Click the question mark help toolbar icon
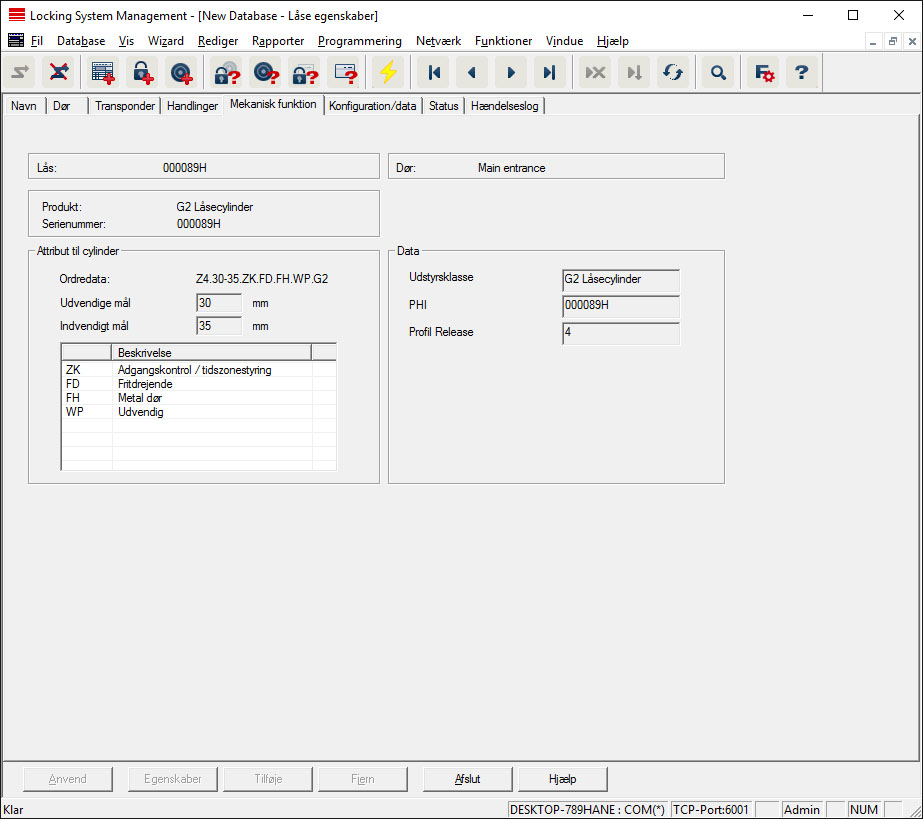Image resolution: width=923 pixels, height=819 pixels. click(x=801, y=72)
